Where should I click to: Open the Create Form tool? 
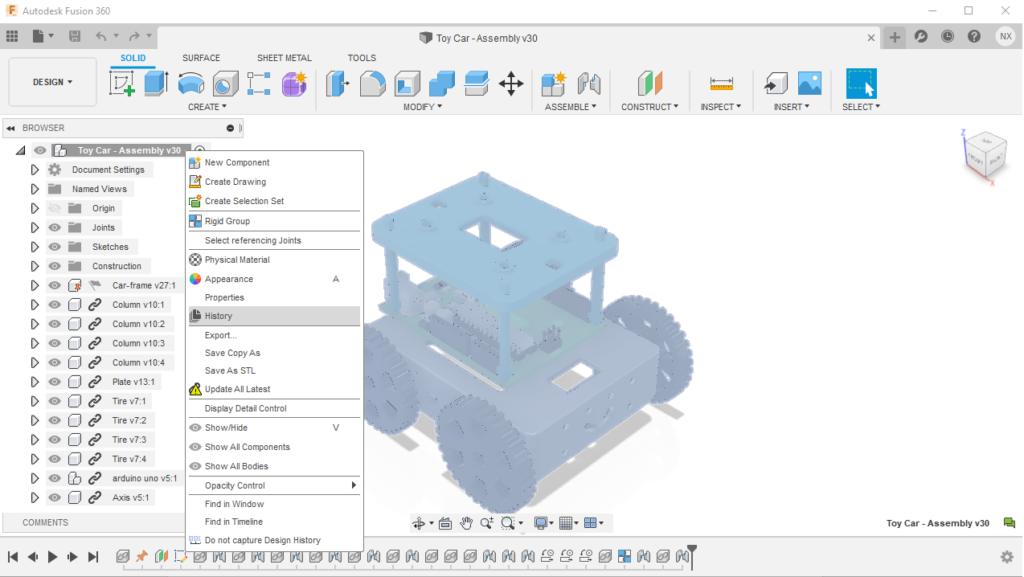(x=295, y=83)
